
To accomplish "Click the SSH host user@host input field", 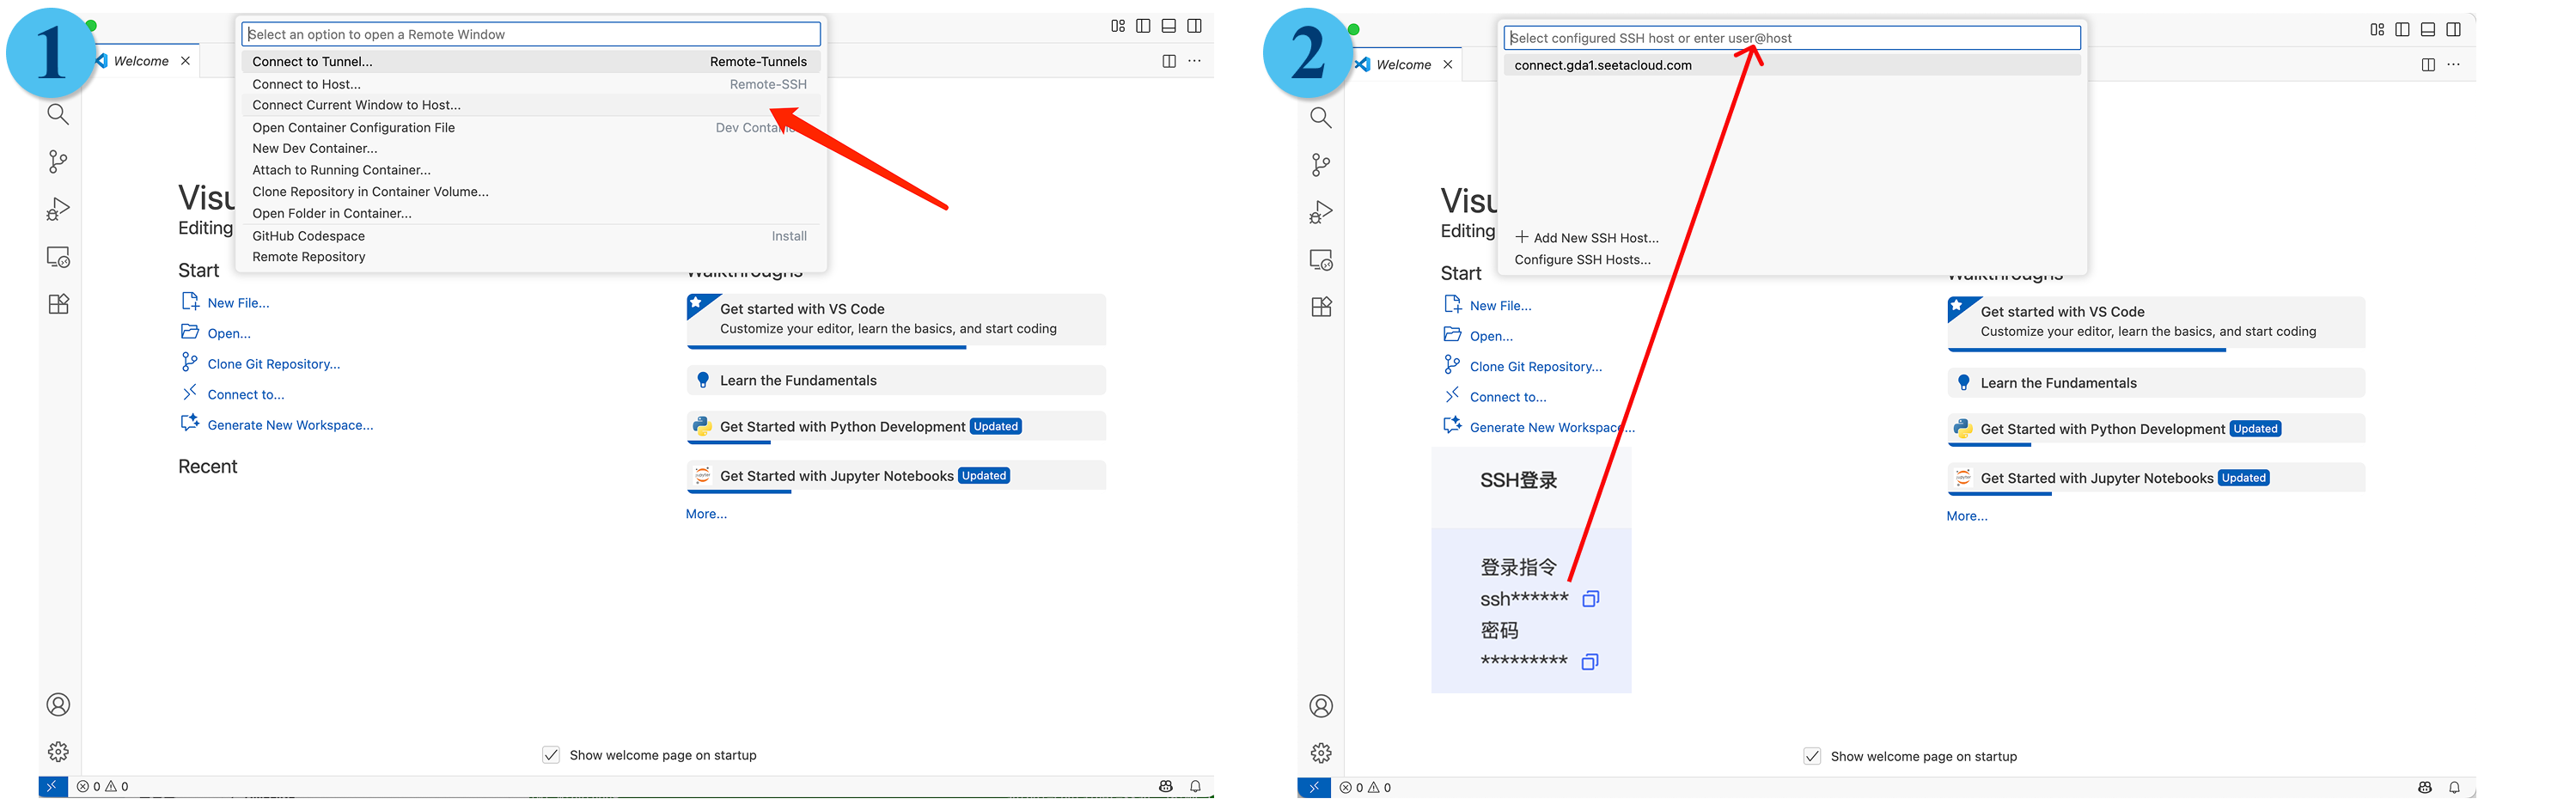I will click(1790, 38).
